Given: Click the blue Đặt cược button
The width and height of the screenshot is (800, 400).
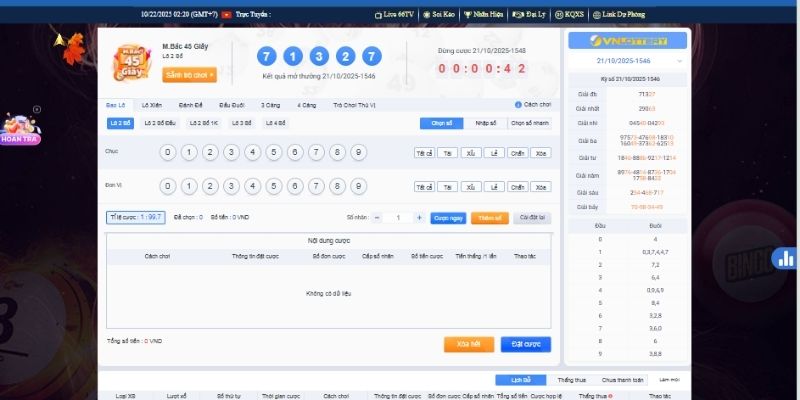Looking at the screenshot, I should tap(526, 344).
